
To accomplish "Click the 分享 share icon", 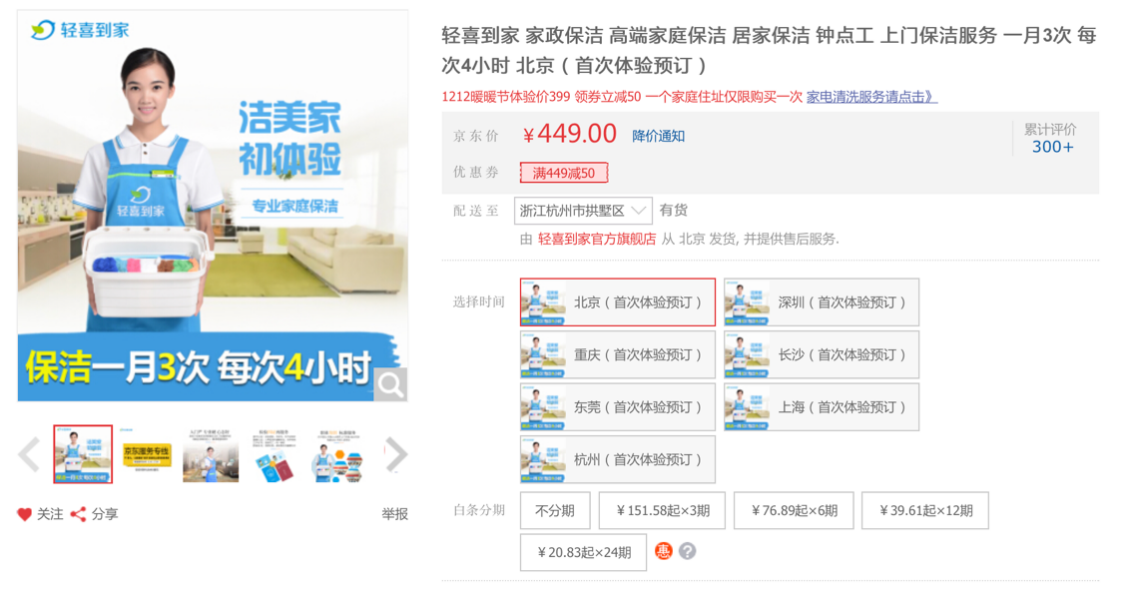I will coord(78,514).
